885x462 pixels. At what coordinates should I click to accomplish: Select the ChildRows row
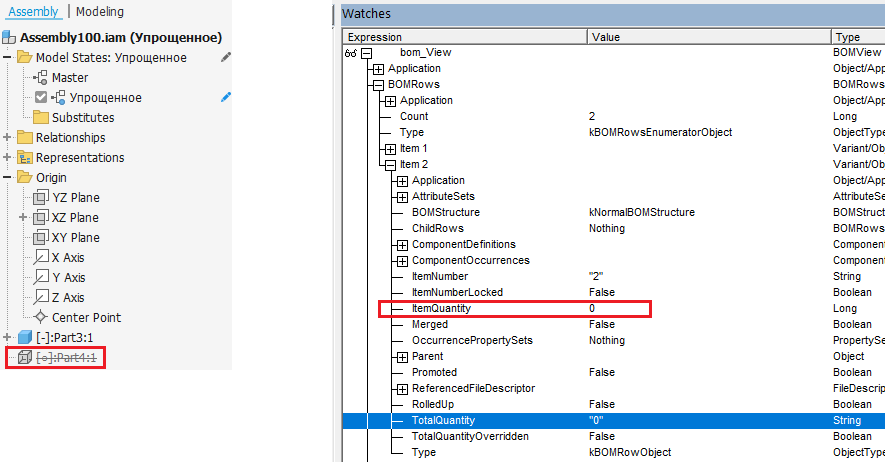(x=614, y=228)
